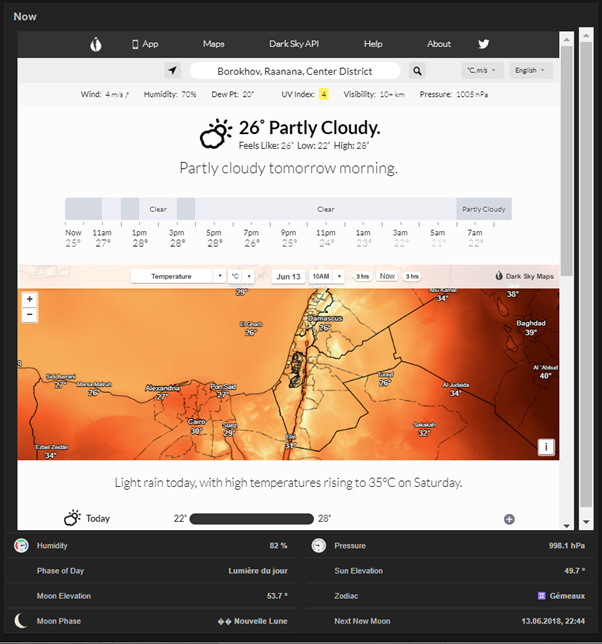Open the Help menu item
Image resolution: width=602 pixels, height=644 pixels.
pyautogui.click(x=373, y=44)
